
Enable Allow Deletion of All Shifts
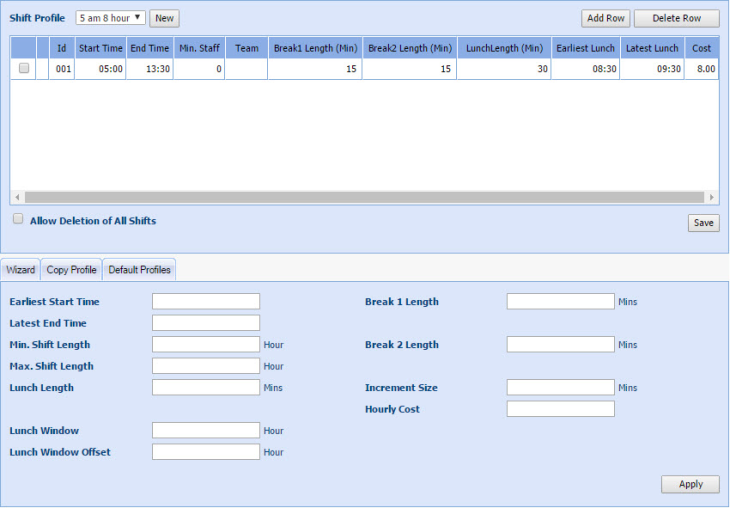pos(17,219)
